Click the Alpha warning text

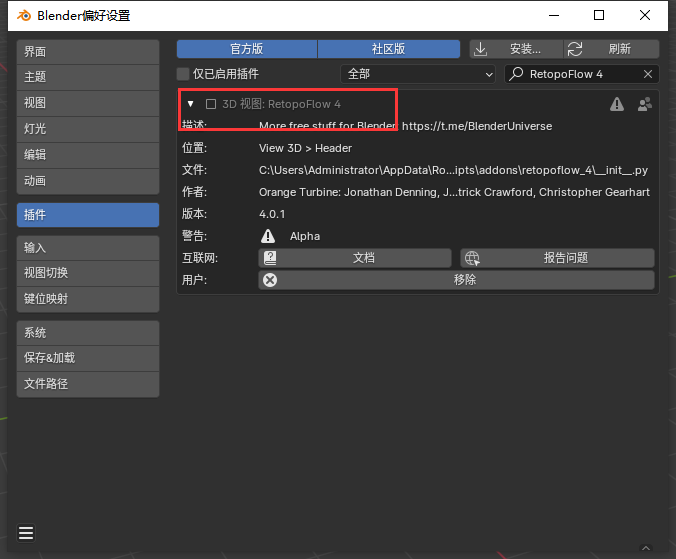pos(305,236)
